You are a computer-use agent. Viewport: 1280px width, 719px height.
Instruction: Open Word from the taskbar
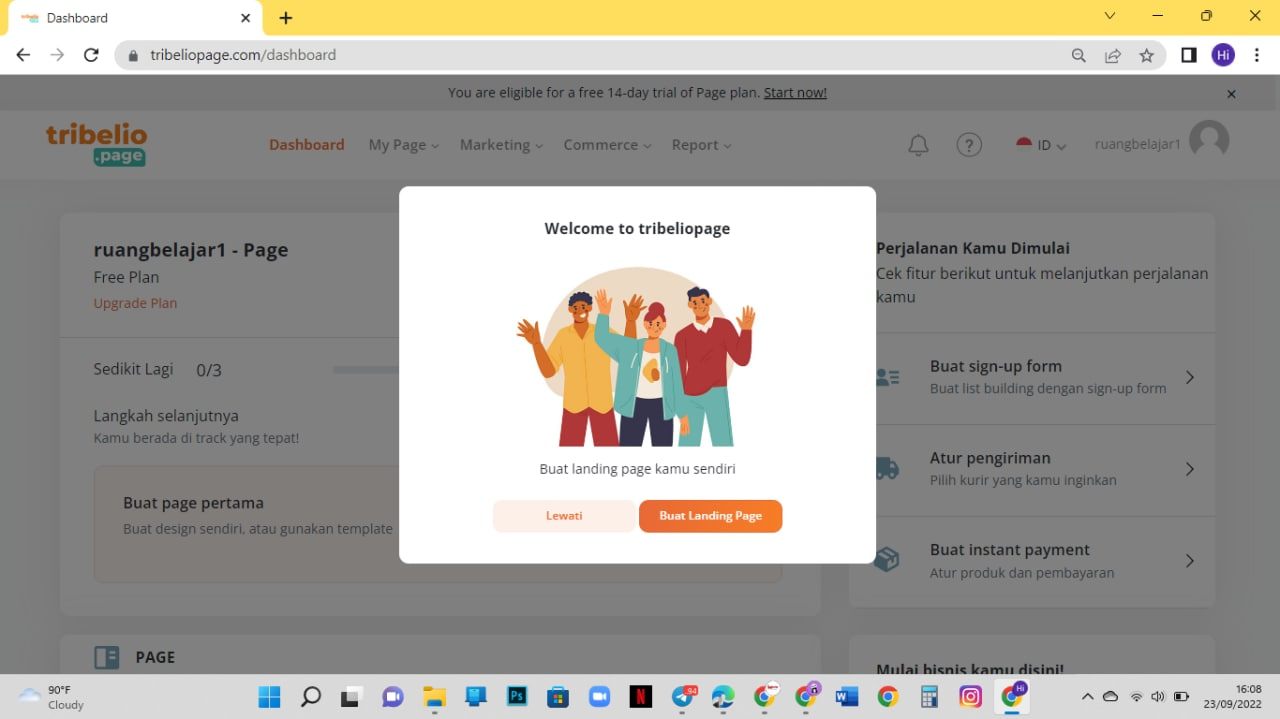point(847,697)
